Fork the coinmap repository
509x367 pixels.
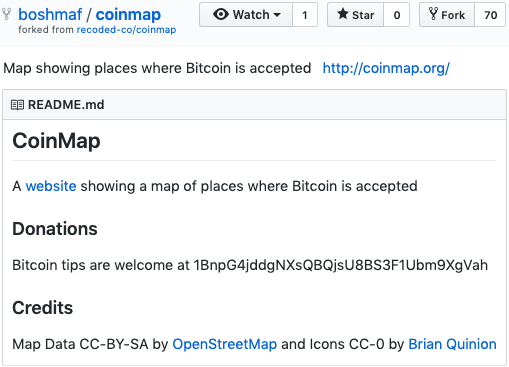coord(447,15)
